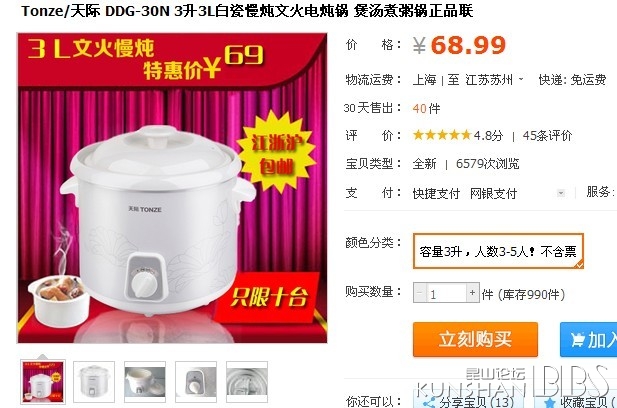
Task: Click the quantity input field
Action: tap(446, 293)
